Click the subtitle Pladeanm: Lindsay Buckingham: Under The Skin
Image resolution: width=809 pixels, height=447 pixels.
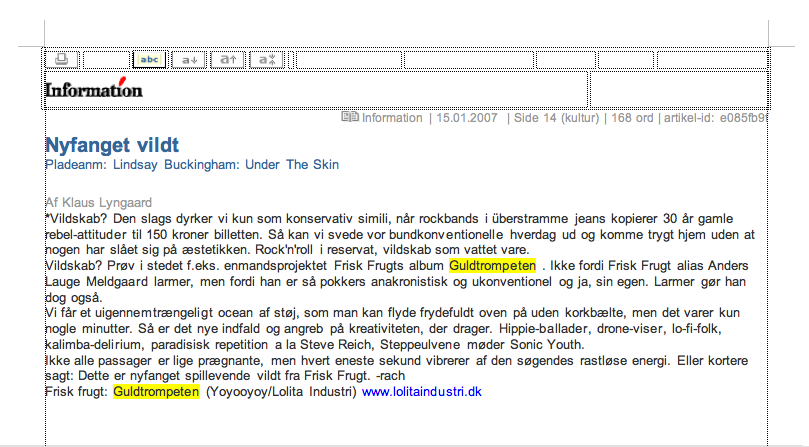click(192, 165)
